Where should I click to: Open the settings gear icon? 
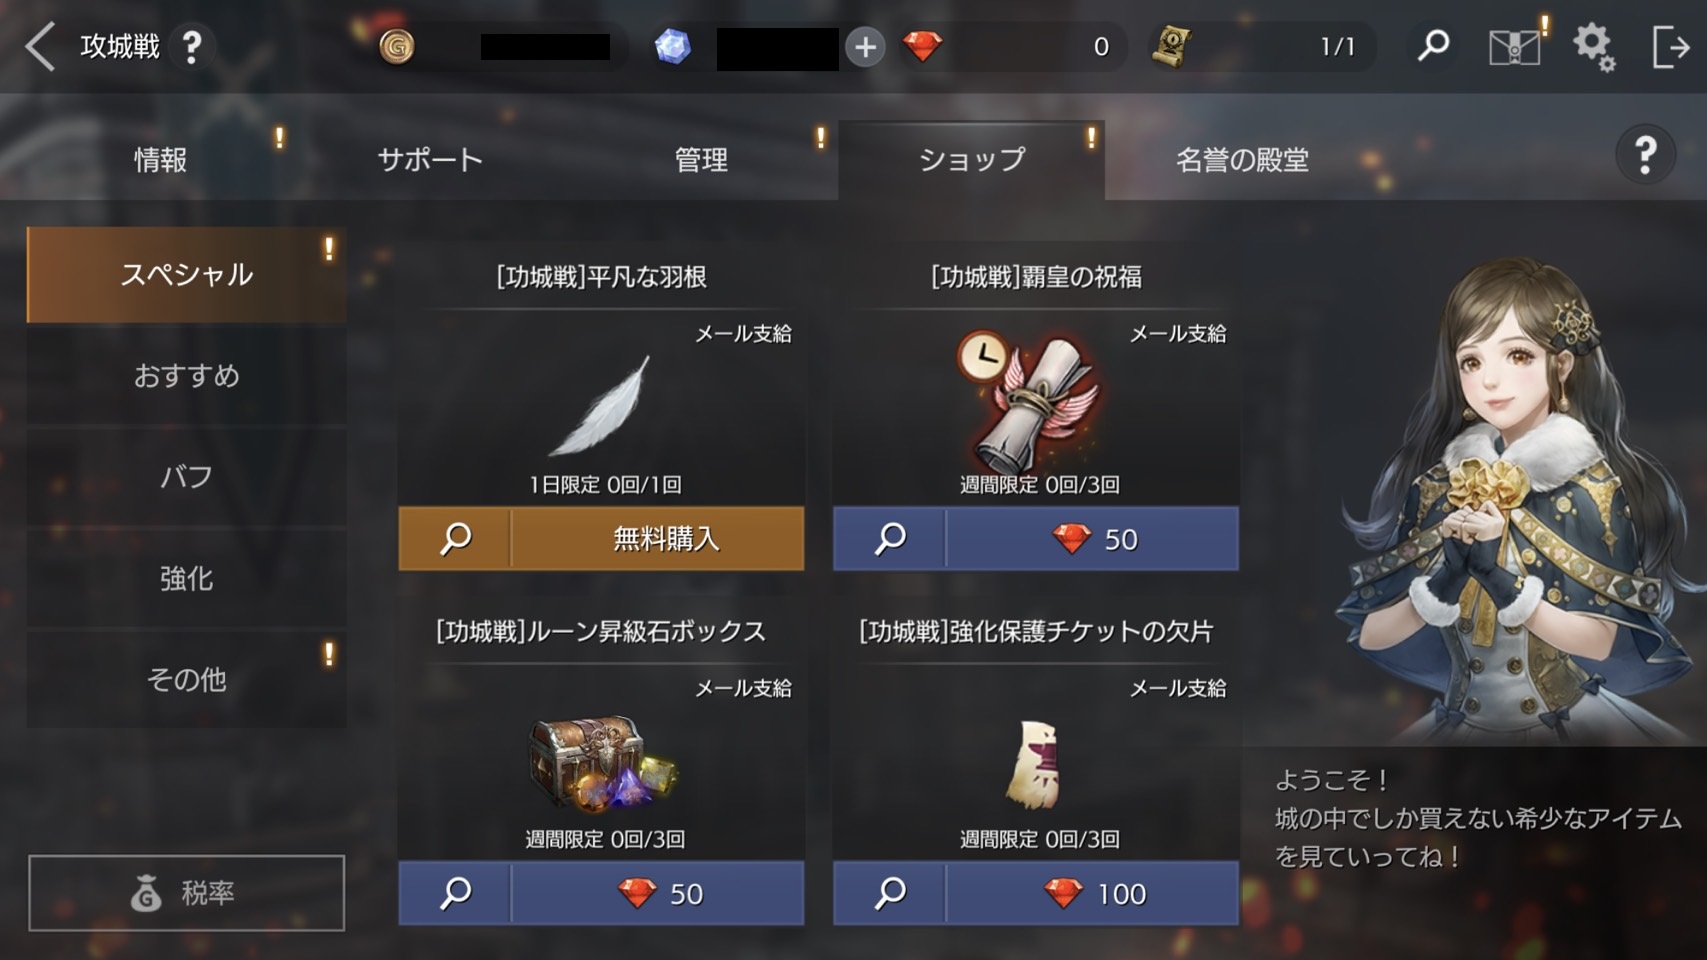[1594, 47]
